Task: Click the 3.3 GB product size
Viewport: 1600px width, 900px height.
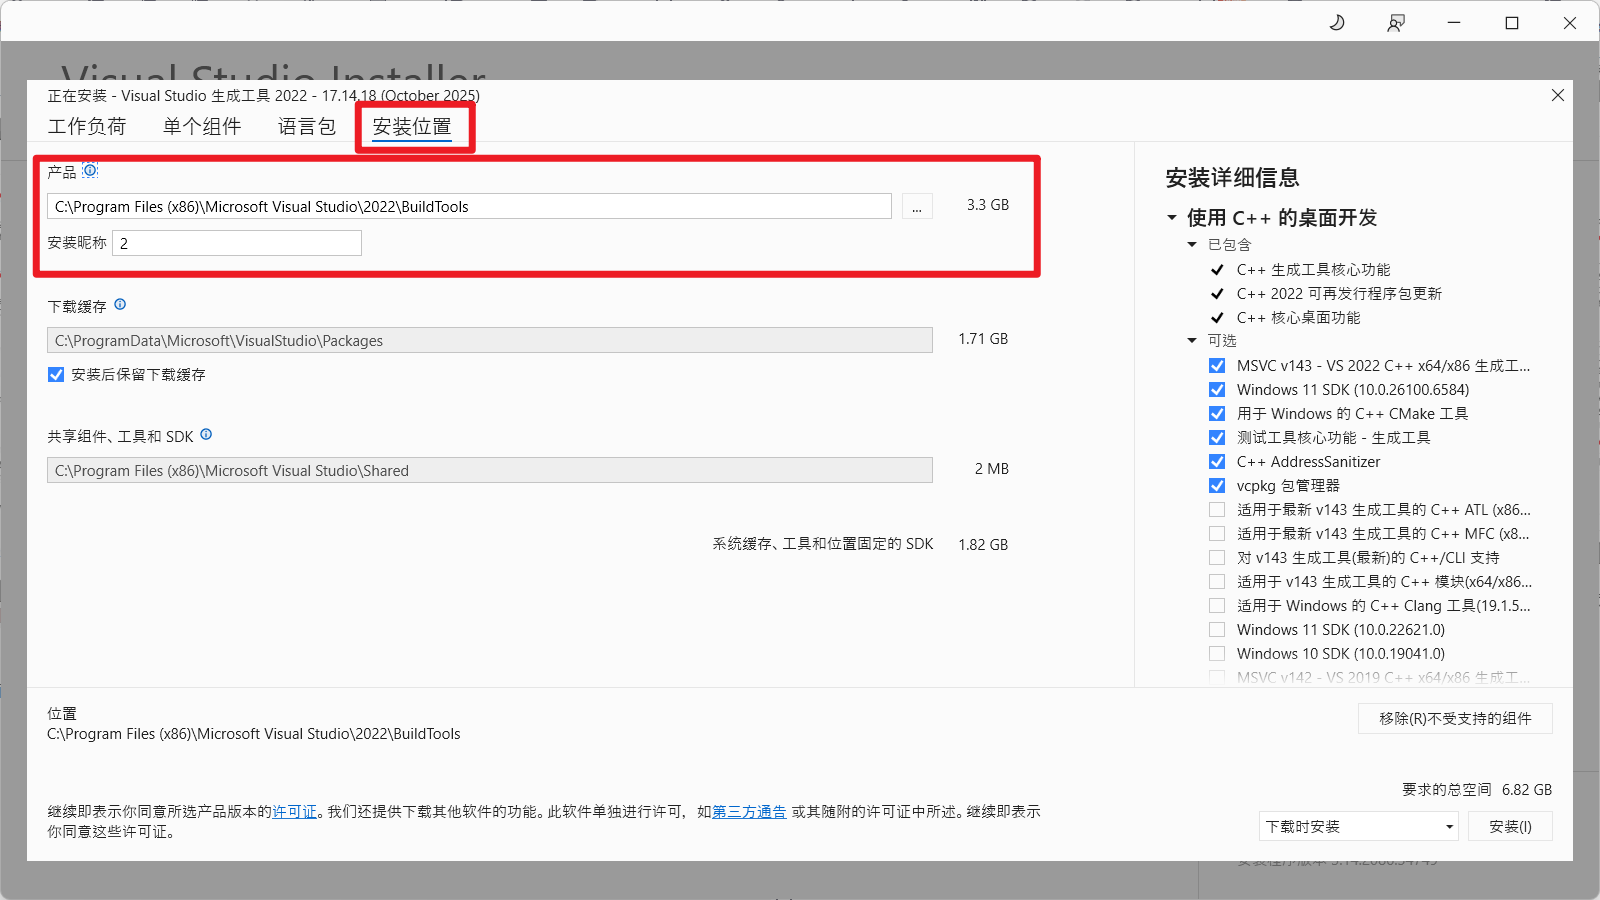Action: point(988,205)
